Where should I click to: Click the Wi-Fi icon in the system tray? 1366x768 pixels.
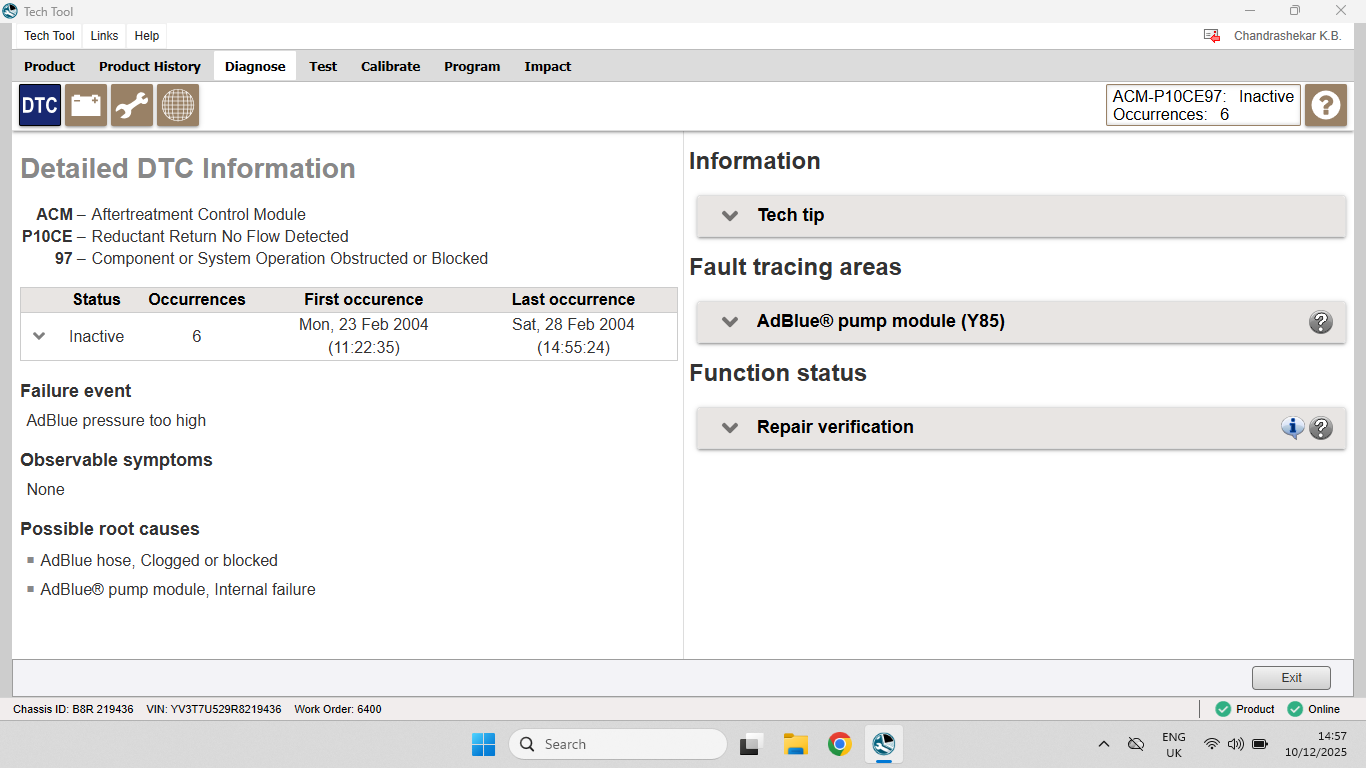tap(1211, 744)
